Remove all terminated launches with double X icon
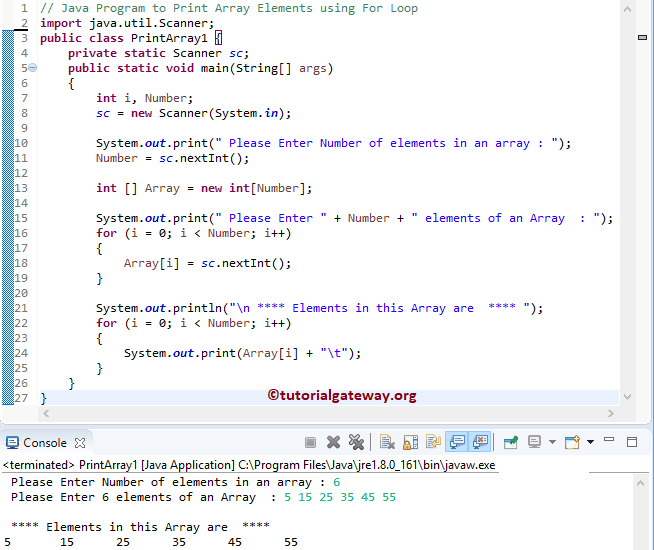The image size is (654, 550). [x=354, y=442]
